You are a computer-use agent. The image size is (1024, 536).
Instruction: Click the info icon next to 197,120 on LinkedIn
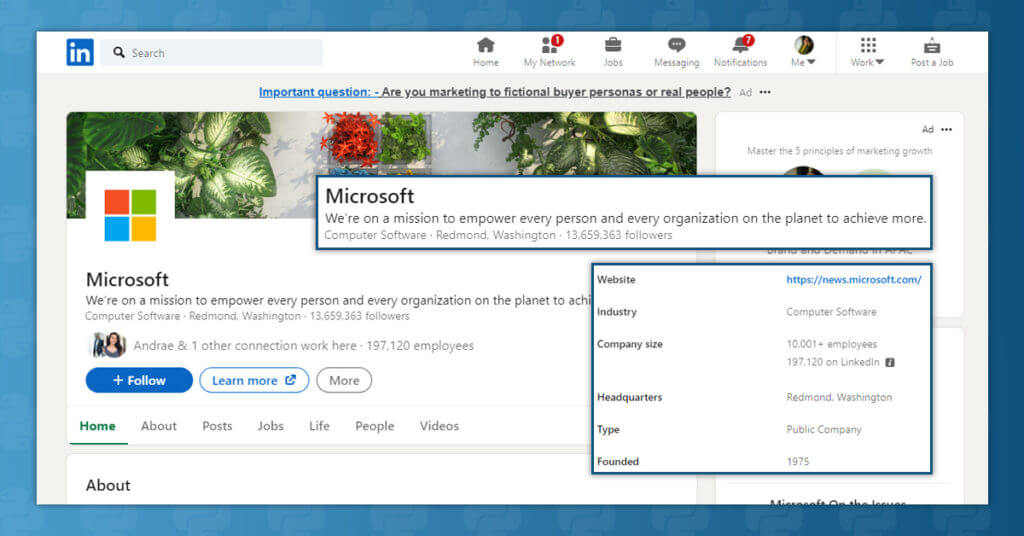[889, 362]
